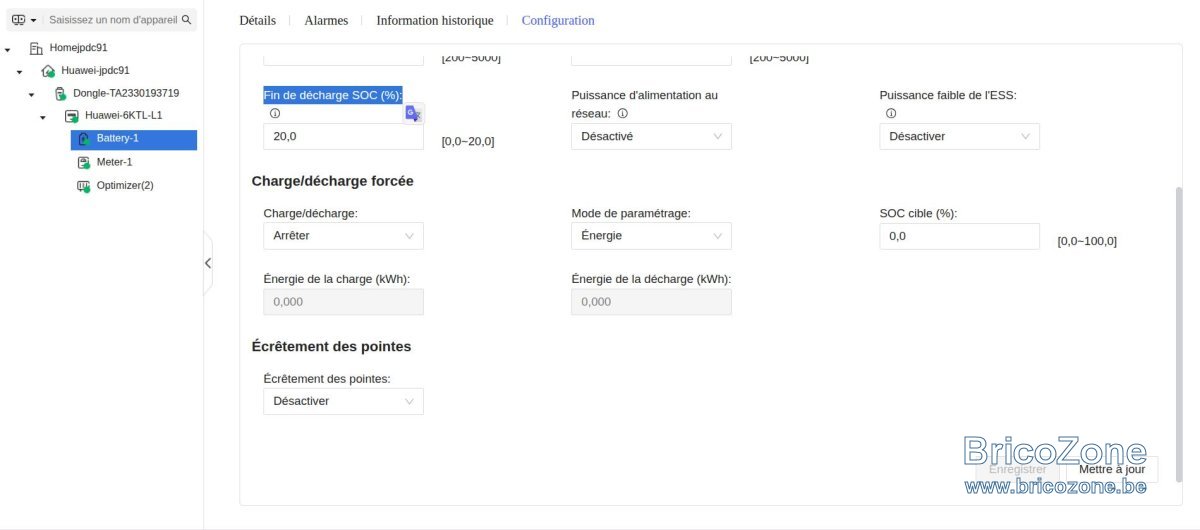Select Battery-1 in the device tree
This screenshot has height=530, width=1200.
click(134, 139)
